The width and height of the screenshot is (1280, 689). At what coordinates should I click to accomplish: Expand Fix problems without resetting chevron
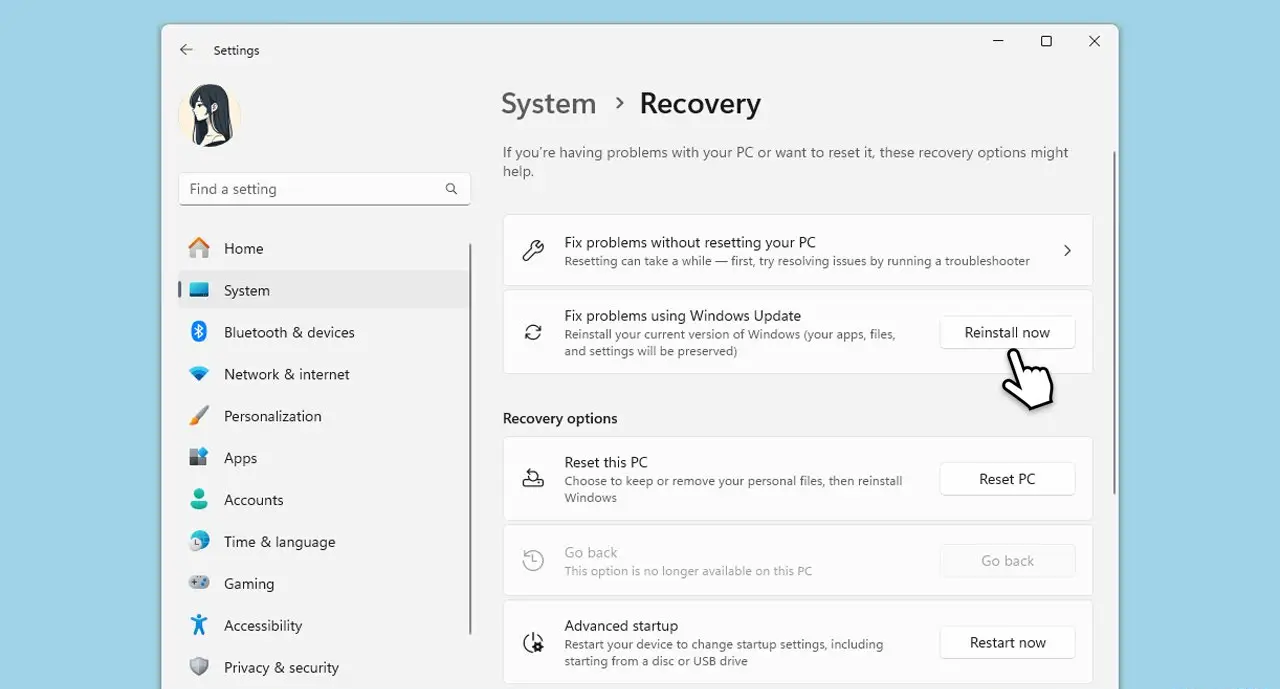(1067, 251)
